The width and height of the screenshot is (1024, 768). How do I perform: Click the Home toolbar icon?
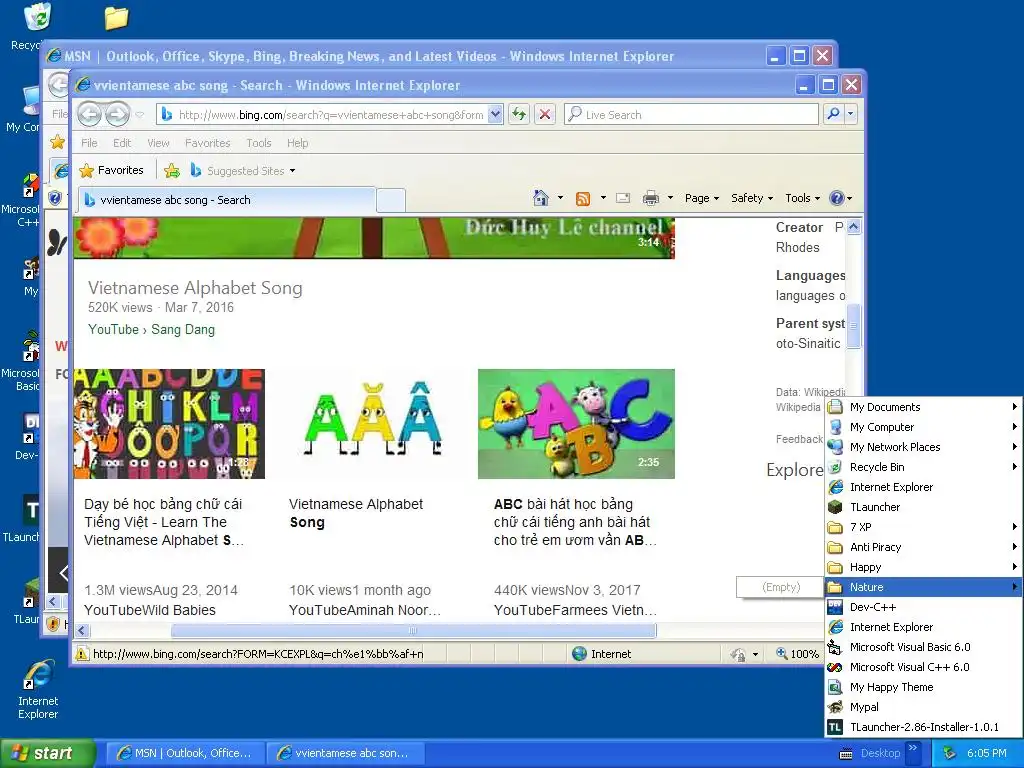tap(541, 197)
